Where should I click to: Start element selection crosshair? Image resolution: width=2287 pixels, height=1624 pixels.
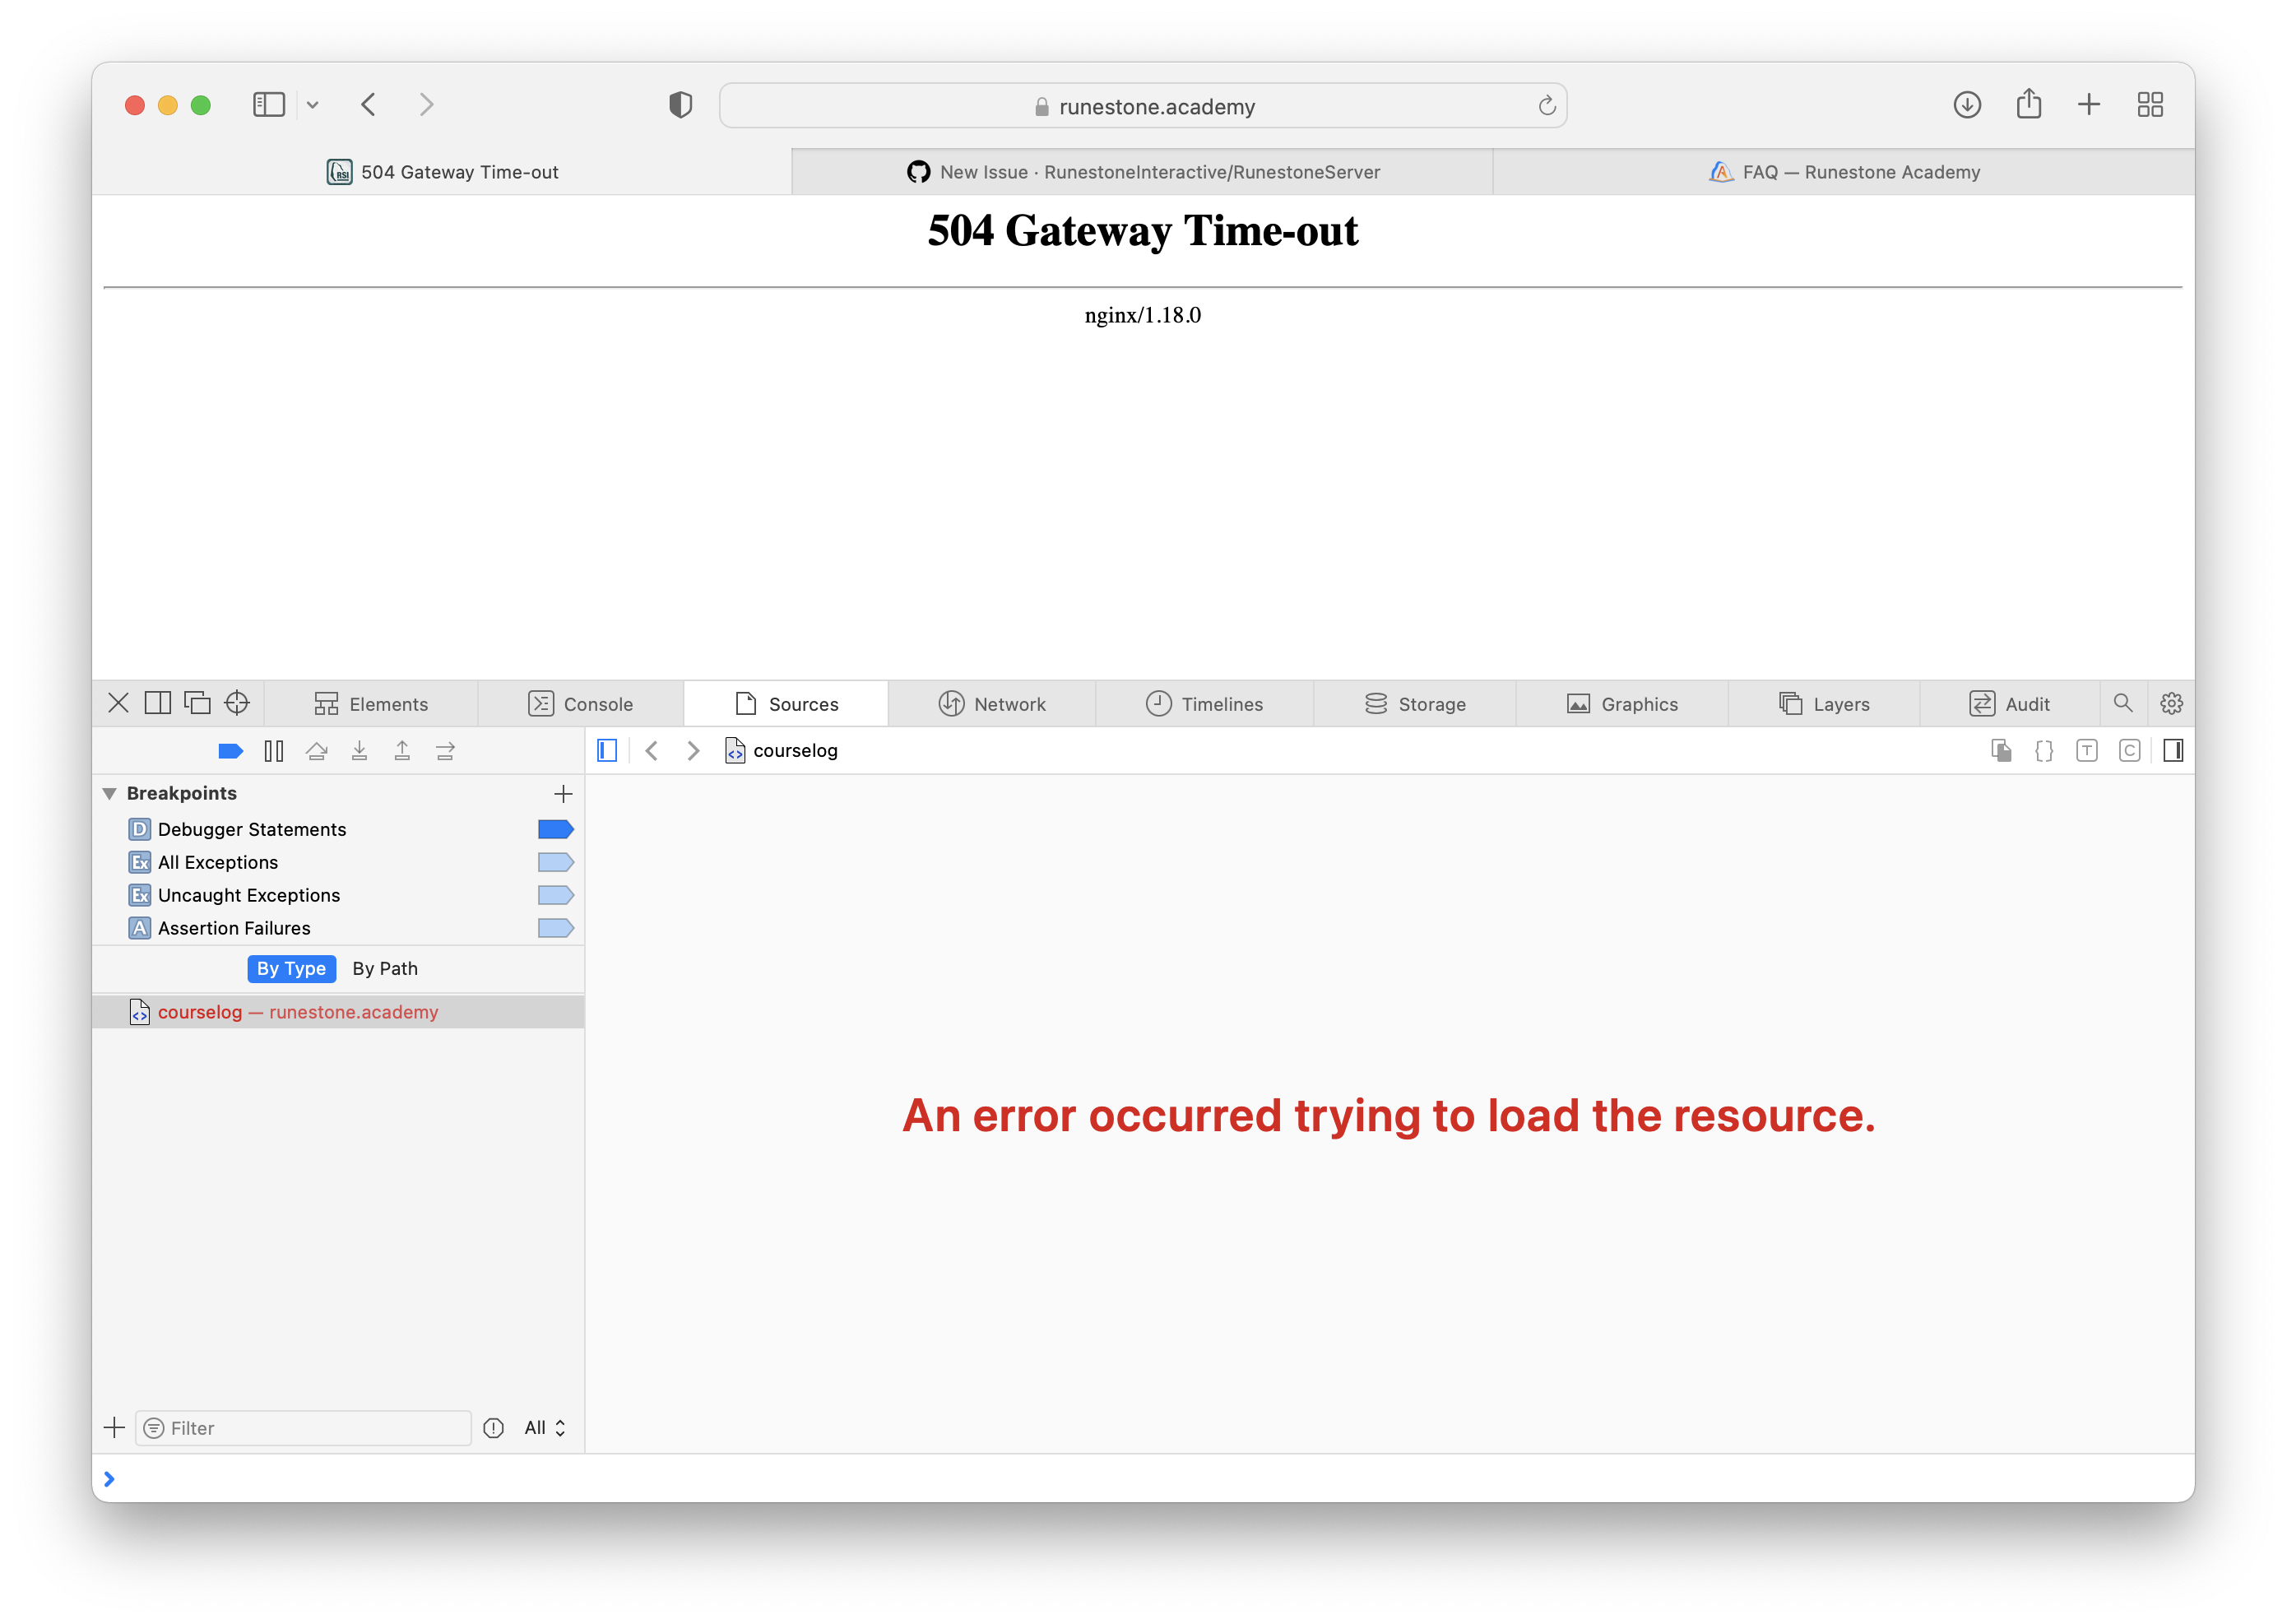click(237, 703)
